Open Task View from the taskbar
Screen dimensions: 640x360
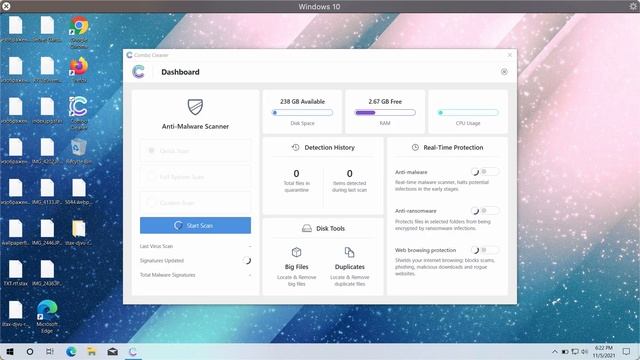pos(50,351)
